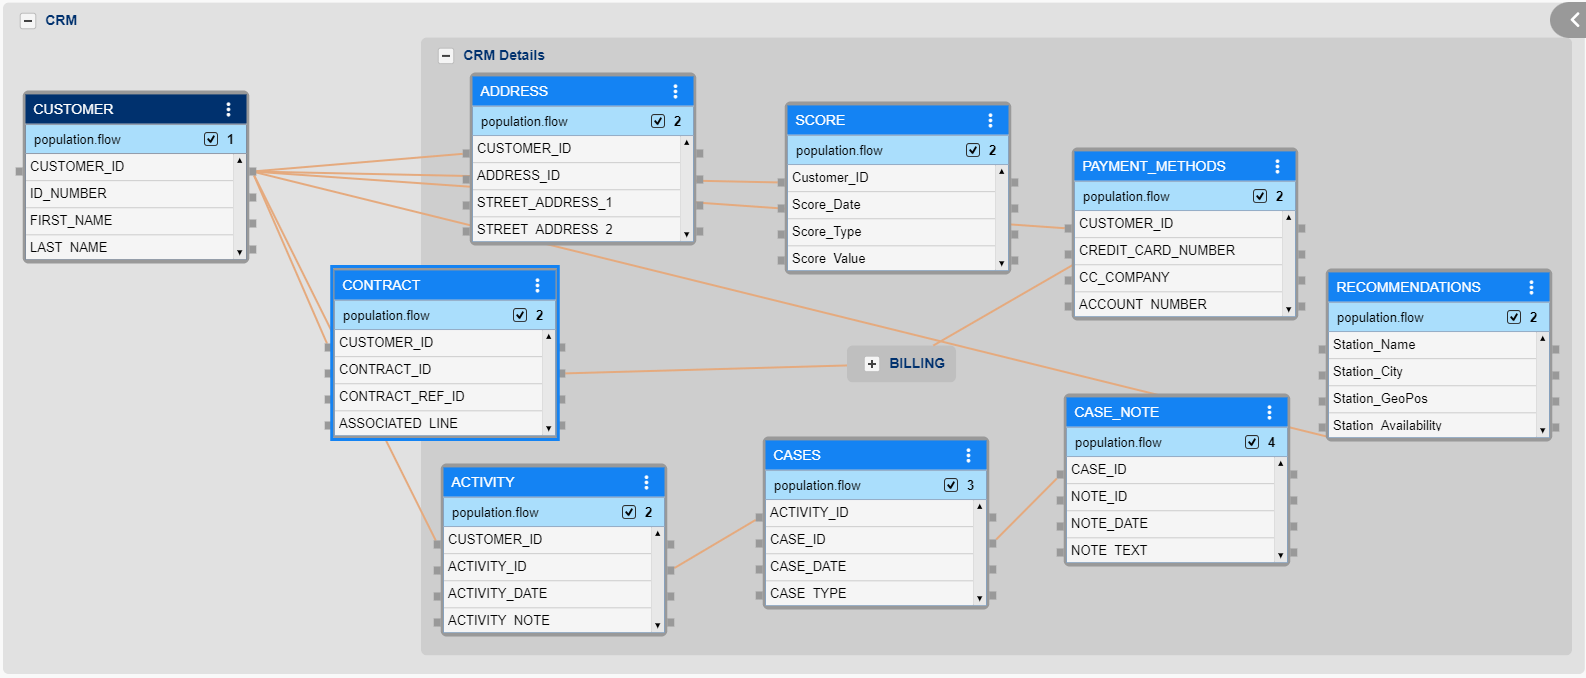Open the CUSTOMER table kebab menu
1586x678 pixels.
[228, 109]
